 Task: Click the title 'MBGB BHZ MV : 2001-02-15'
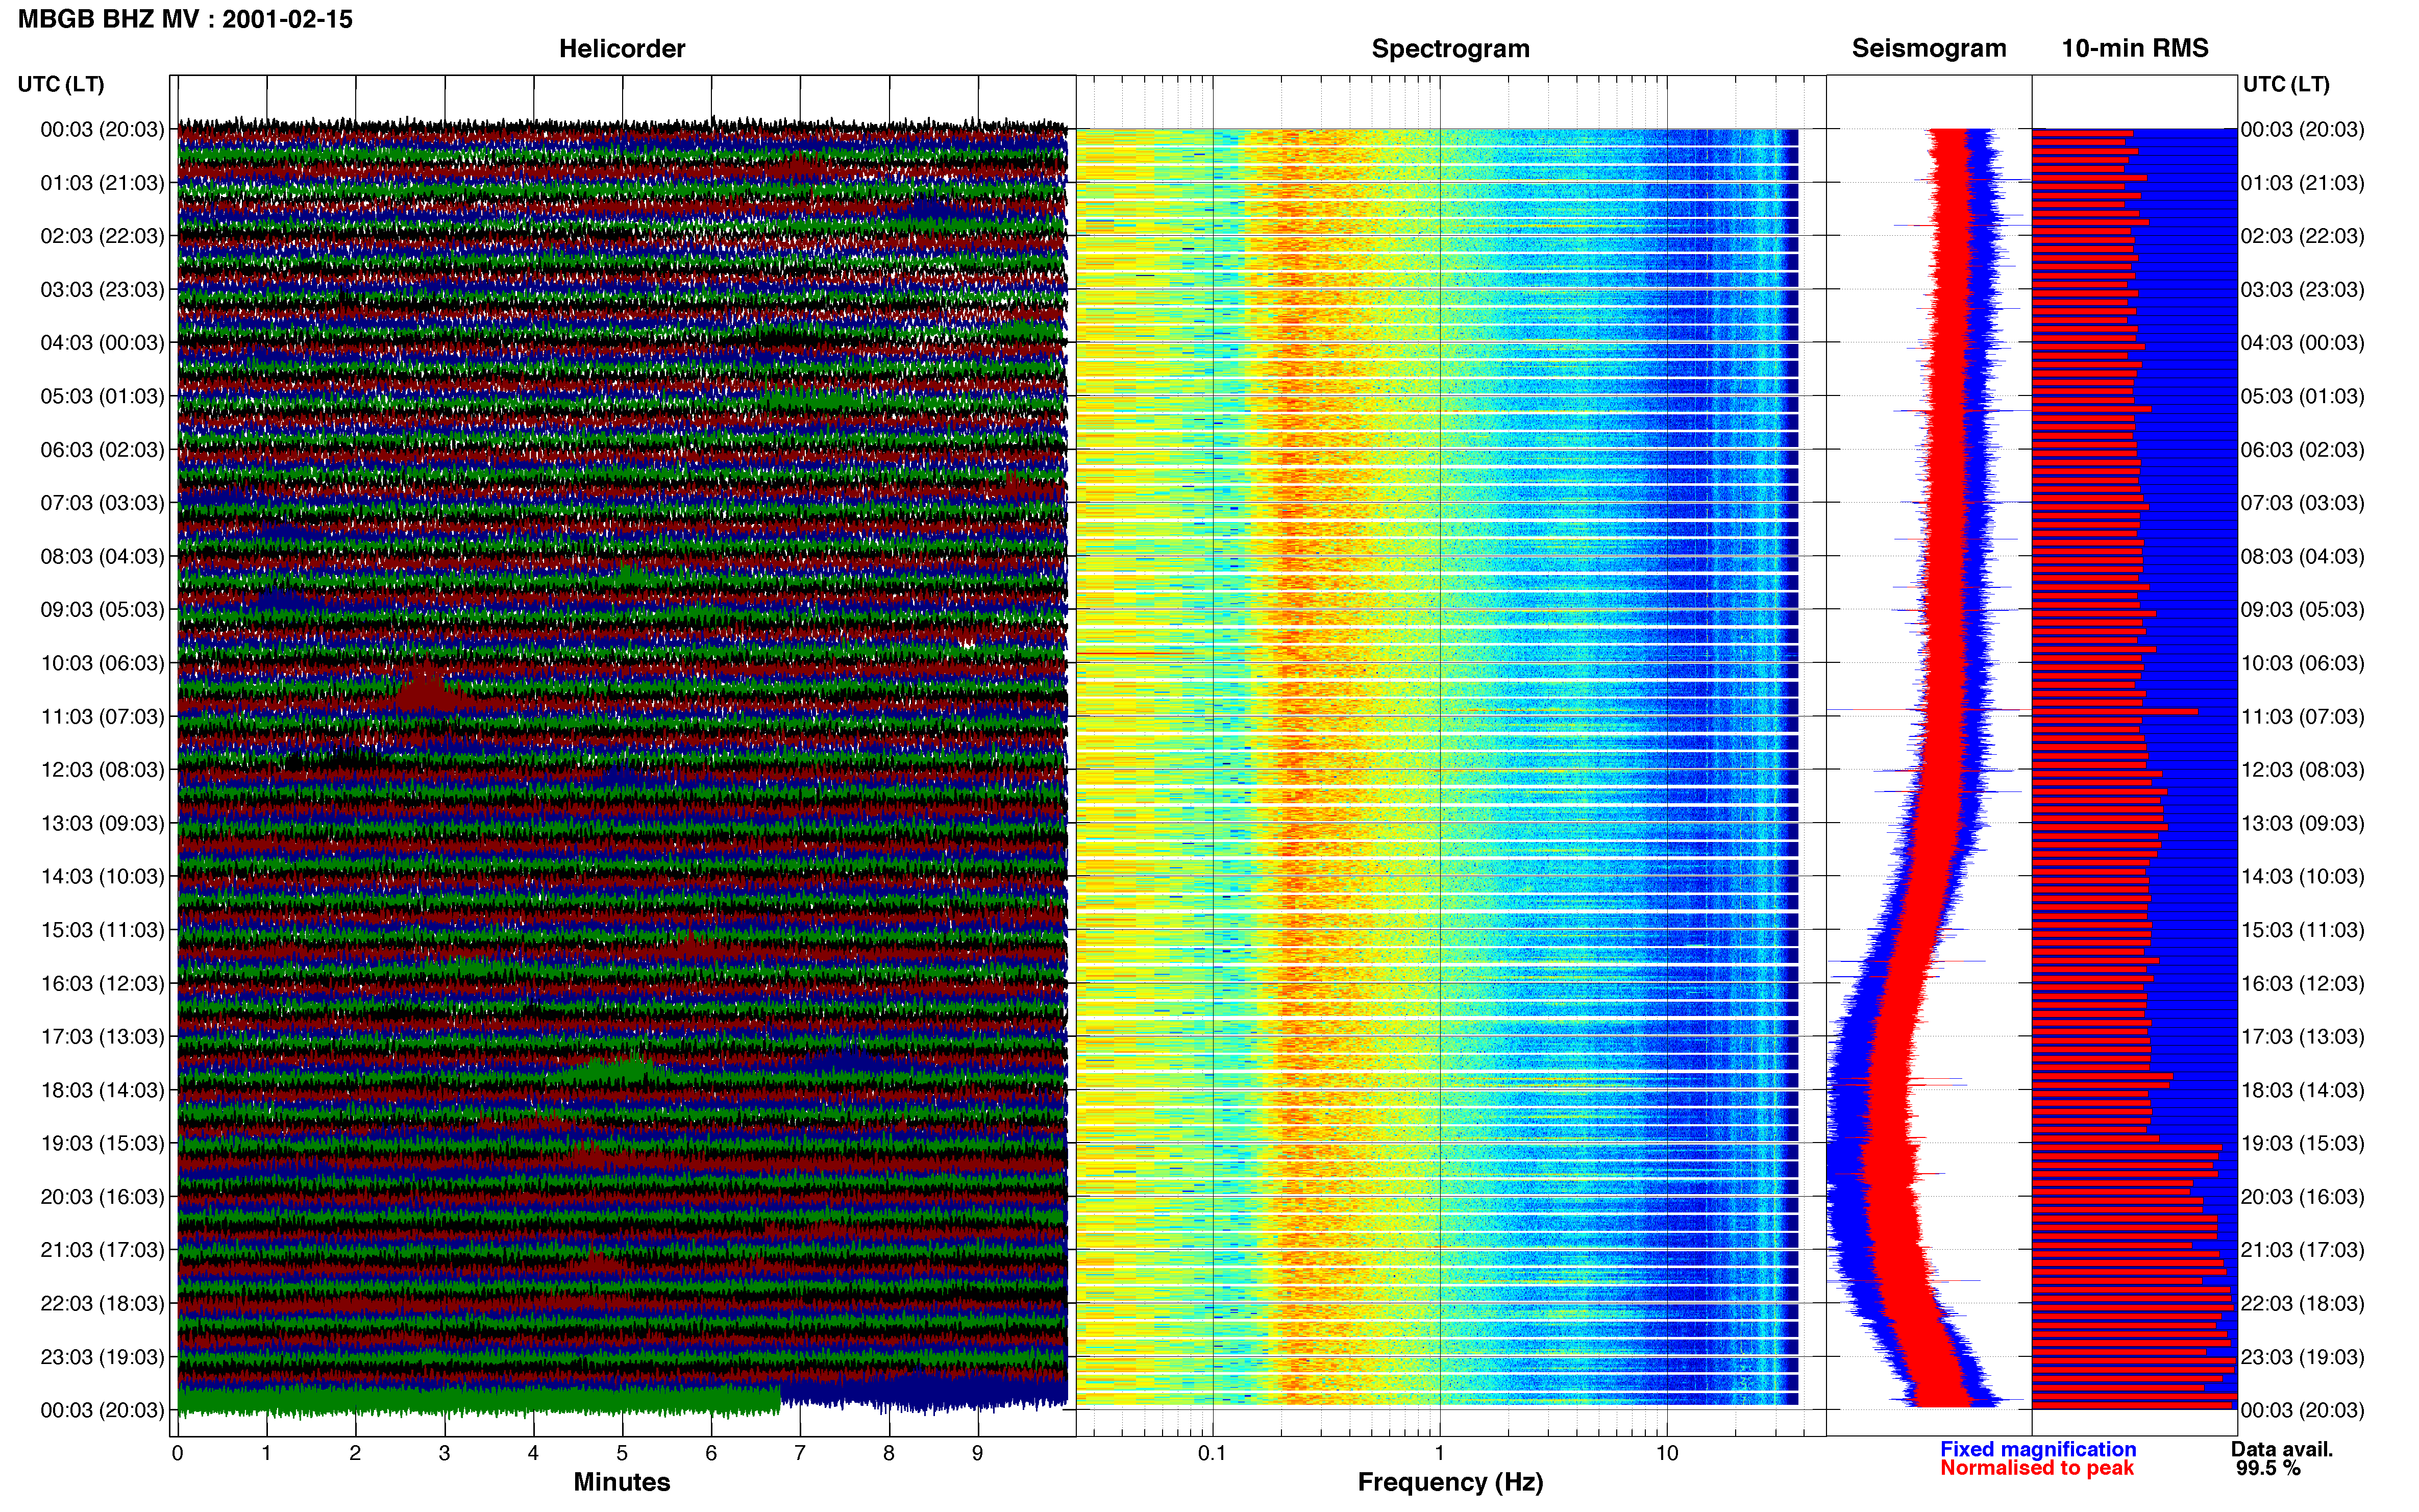[x=185, y=19]
